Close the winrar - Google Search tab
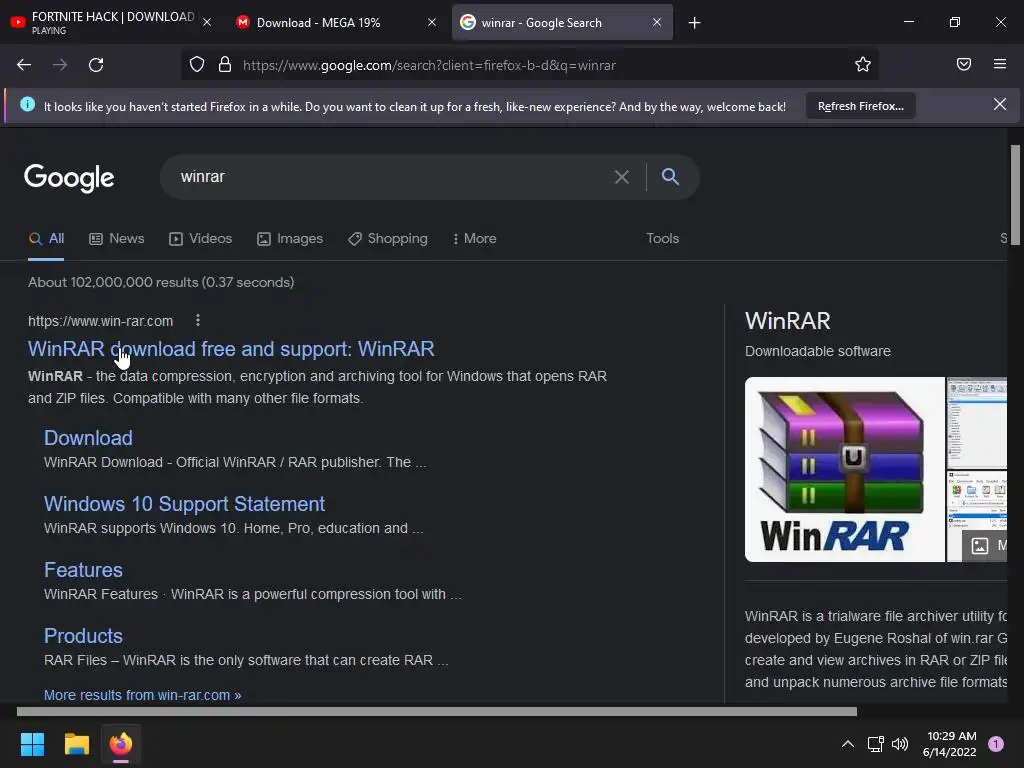Image resolution: width=1024 pixels, height=768 pixels. tap(657, 22)
